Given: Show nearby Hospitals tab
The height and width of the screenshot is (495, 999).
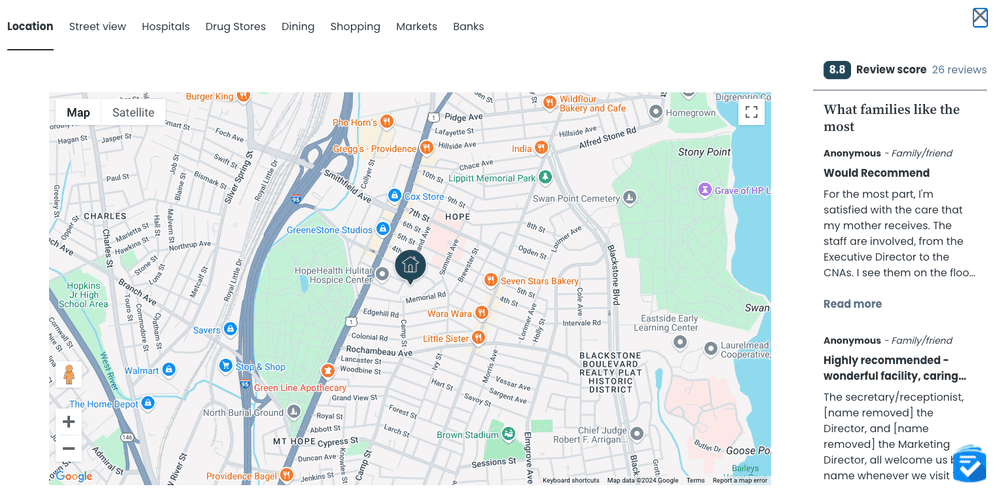Looking at the screenshot, I should [166, 27].
